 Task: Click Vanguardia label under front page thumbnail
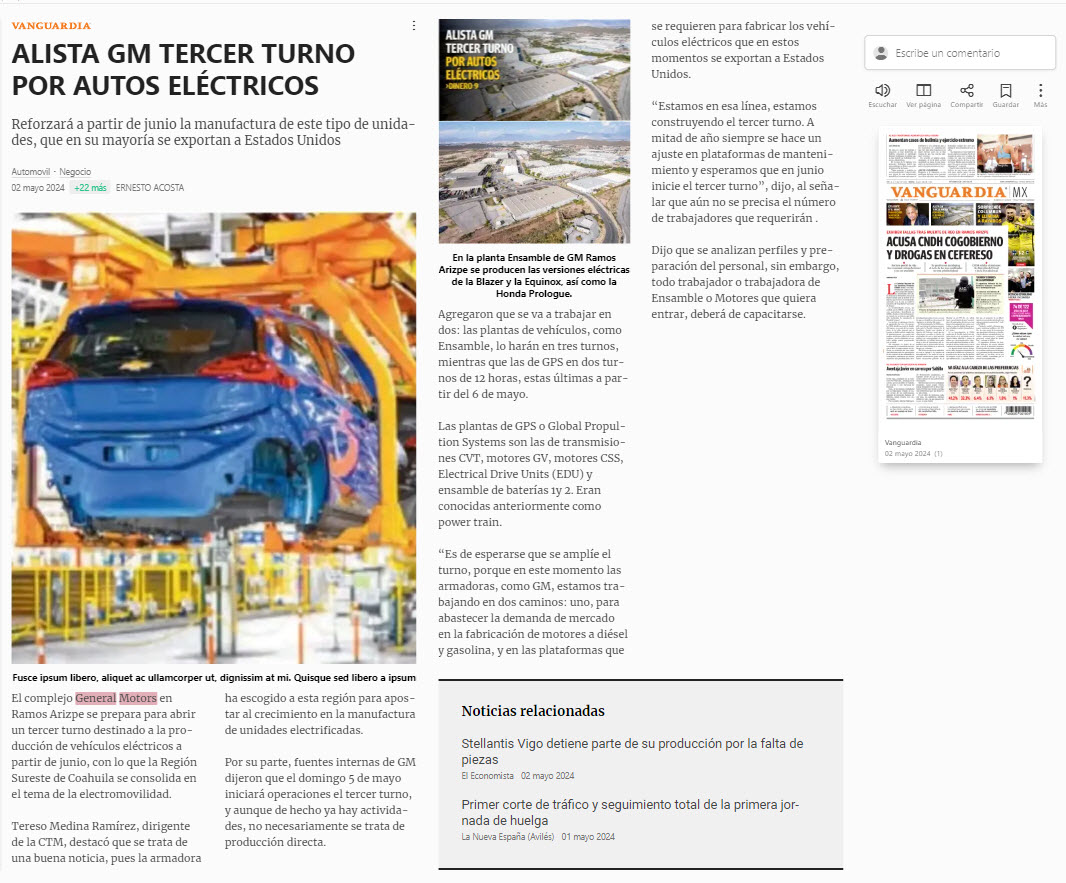point(903,443)
